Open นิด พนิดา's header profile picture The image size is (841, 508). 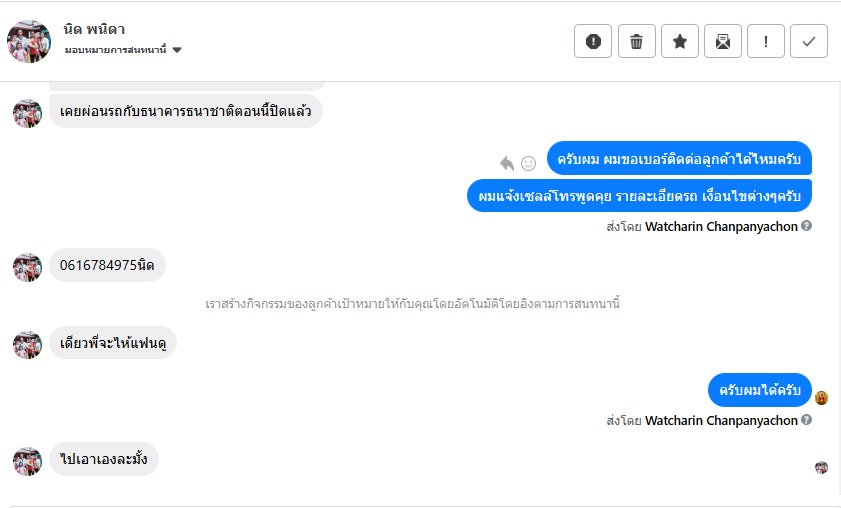coord(29,41)
